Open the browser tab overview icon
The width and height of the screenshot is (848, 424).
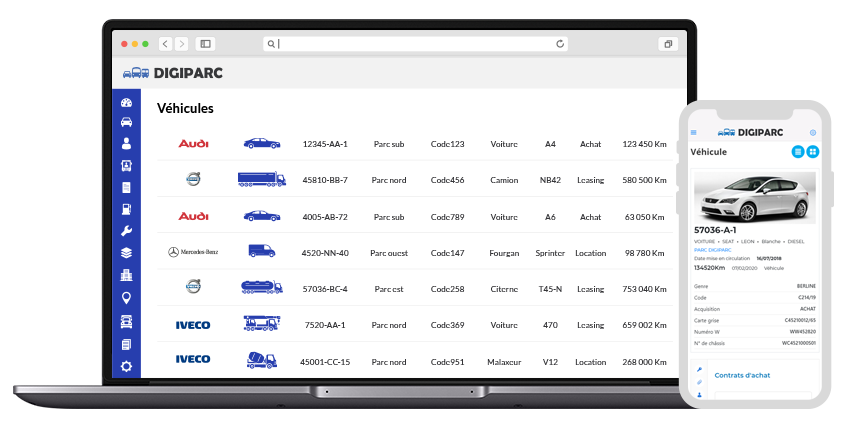pos(668,44)
